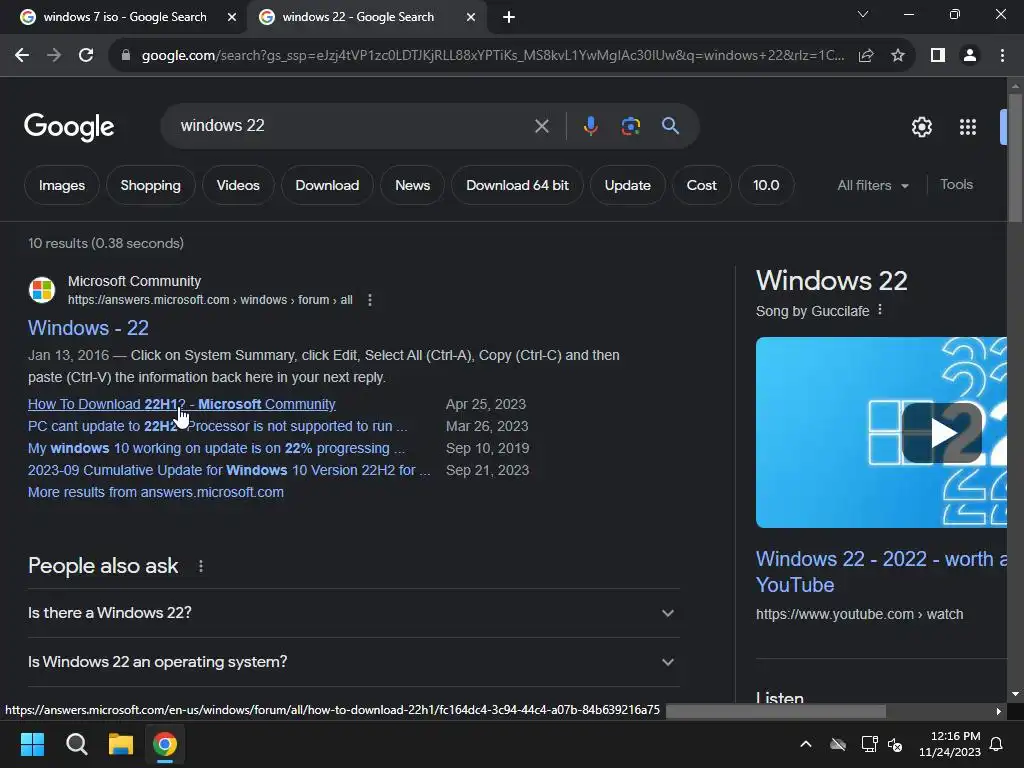Select the 10.0 filter chip

pos(766,185)
